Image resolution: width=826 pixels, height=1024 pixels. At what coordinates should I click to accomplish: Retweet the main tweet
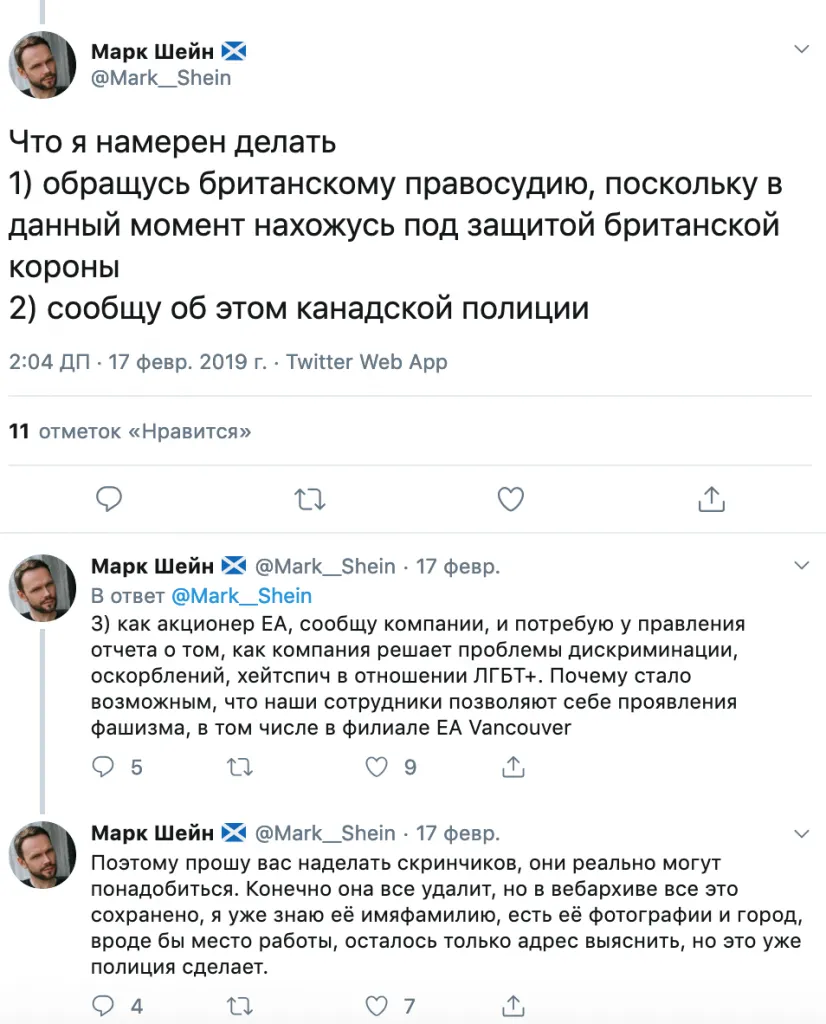(x=310, y=498)
